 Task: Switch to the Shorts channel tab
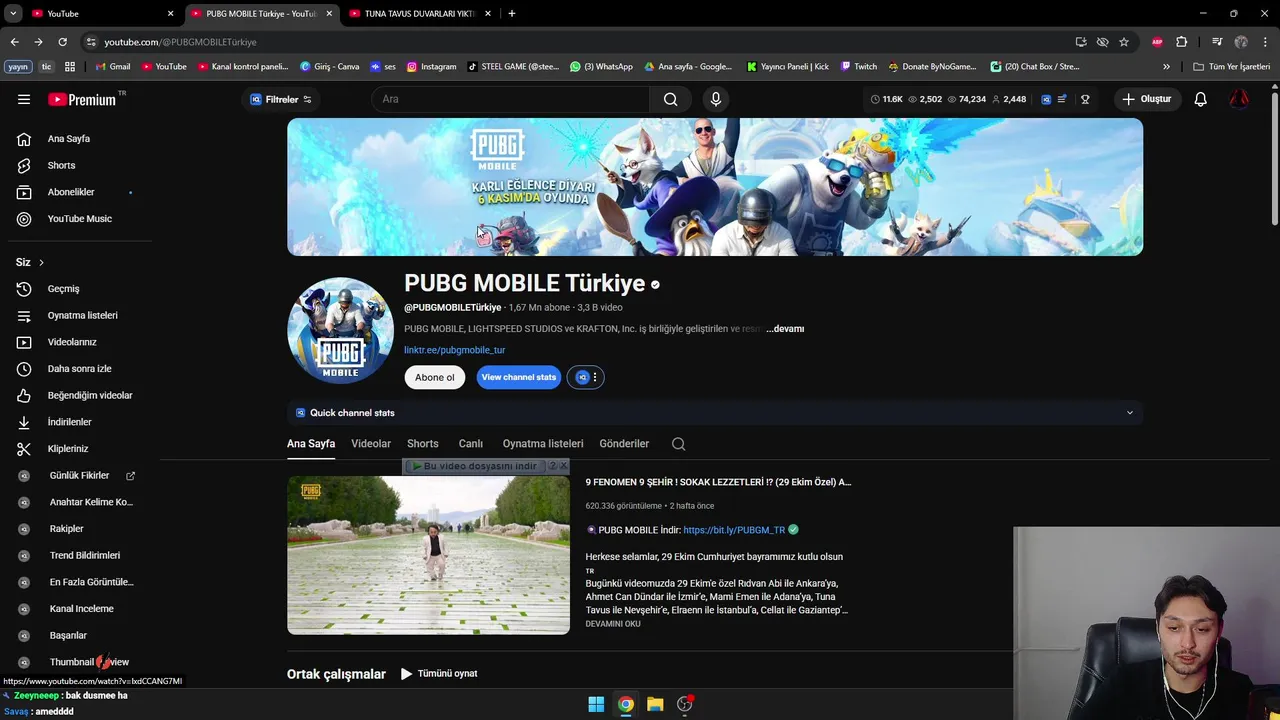pyautogui.click(x=423, y=444)
